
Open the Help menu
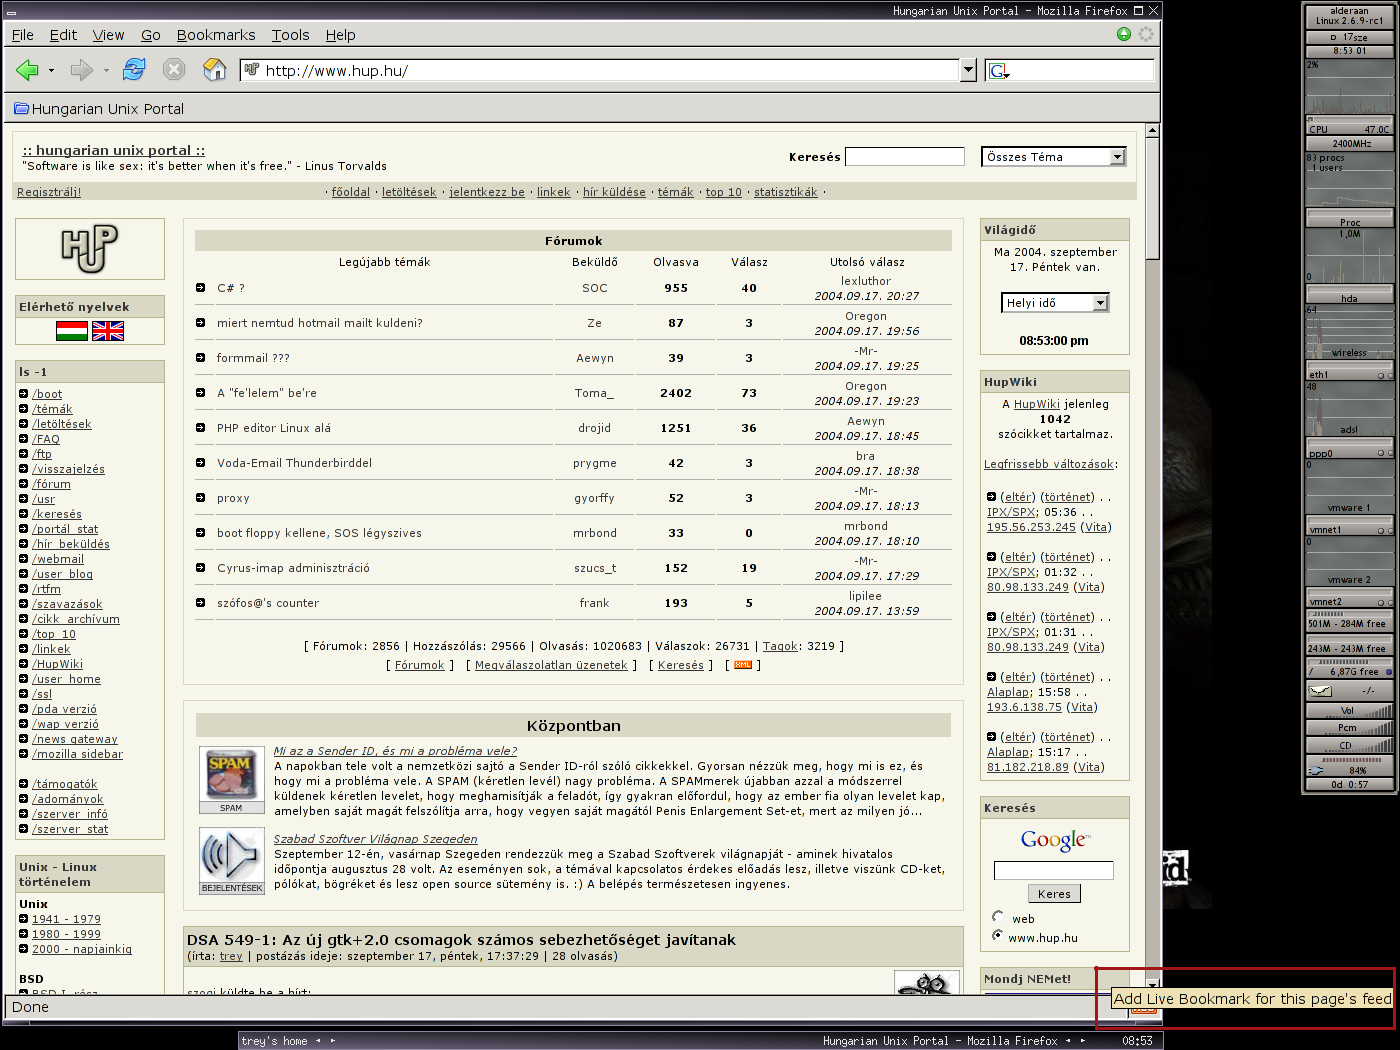[x=340, y=35]
